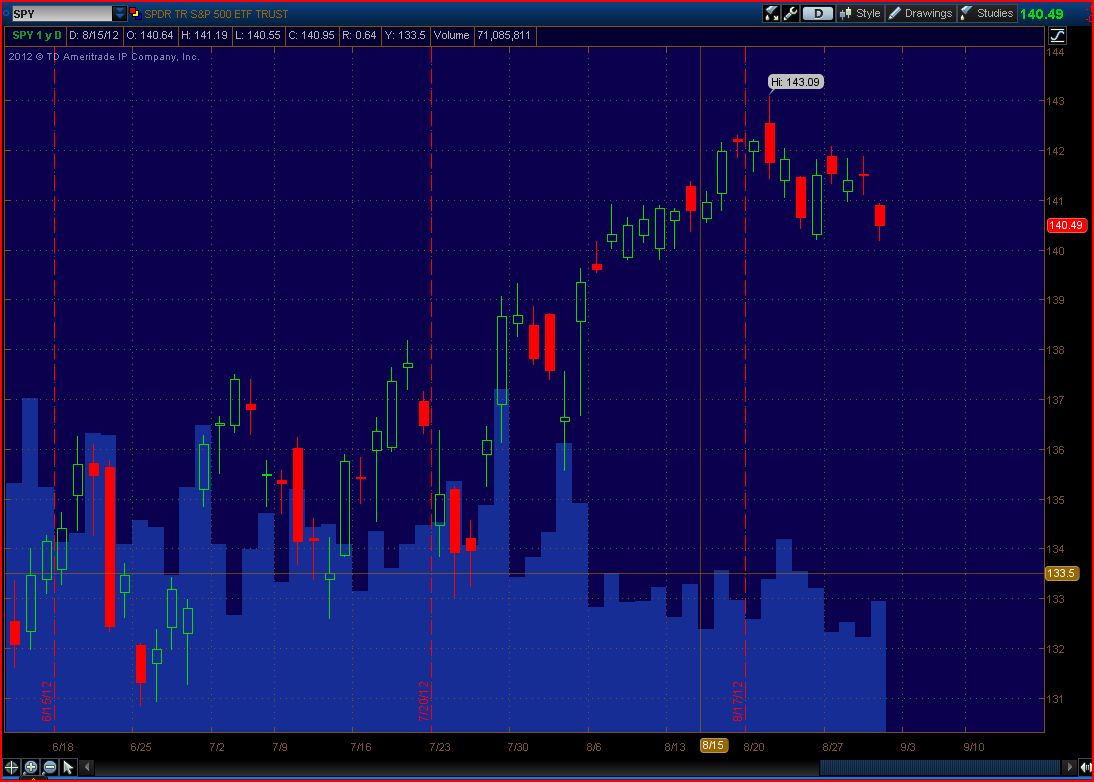Viewport: 1094px width, 782px height.
Task: Click the 7/20/12 expiration marker label
Action: (424, 701)
